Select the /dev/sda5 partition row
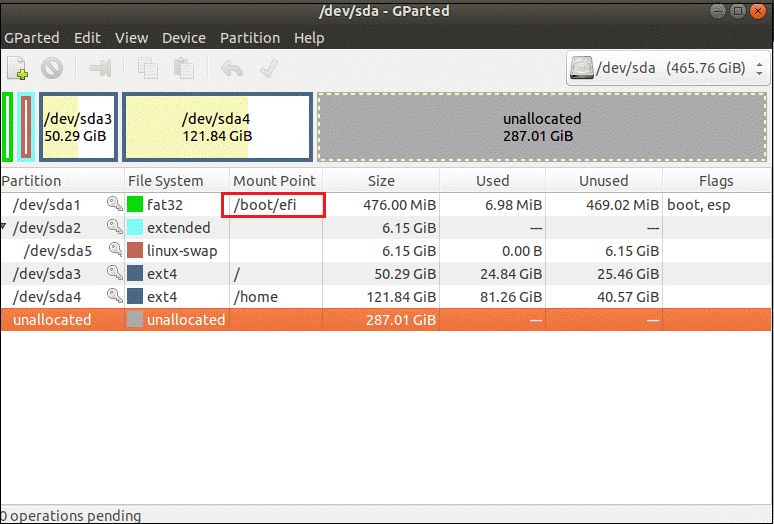774x524 pixels. pyautogui.click(x=386, y=250)
